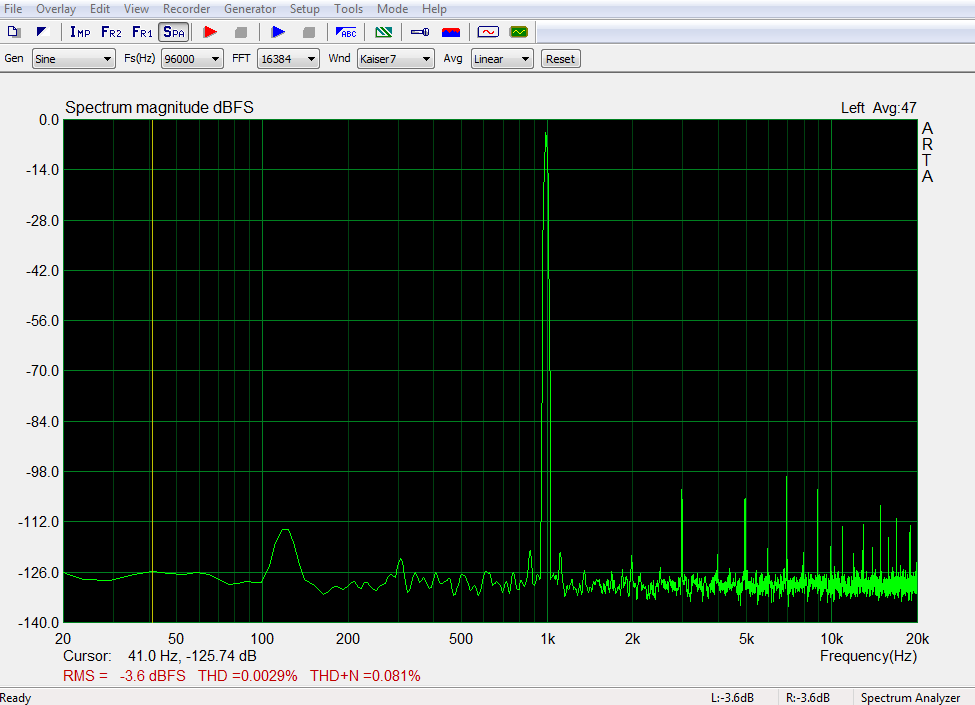Open the Edit menu

pos(99,9)
